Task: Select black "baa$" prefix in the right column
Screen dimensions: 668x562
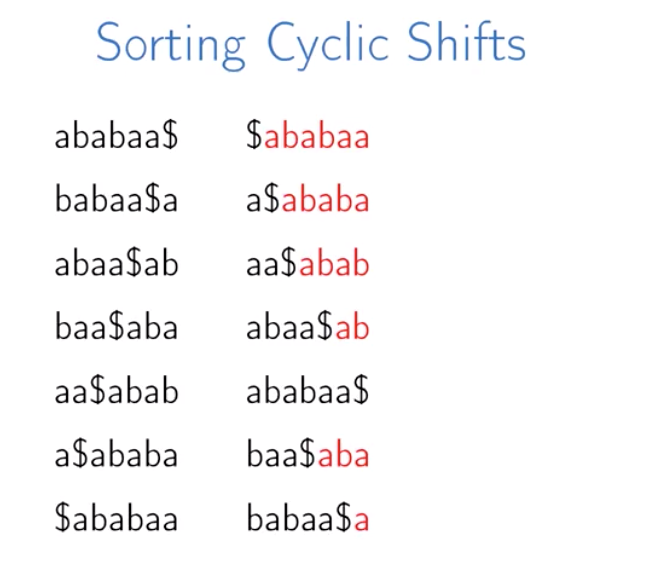Action: click(x=281, y=456)
